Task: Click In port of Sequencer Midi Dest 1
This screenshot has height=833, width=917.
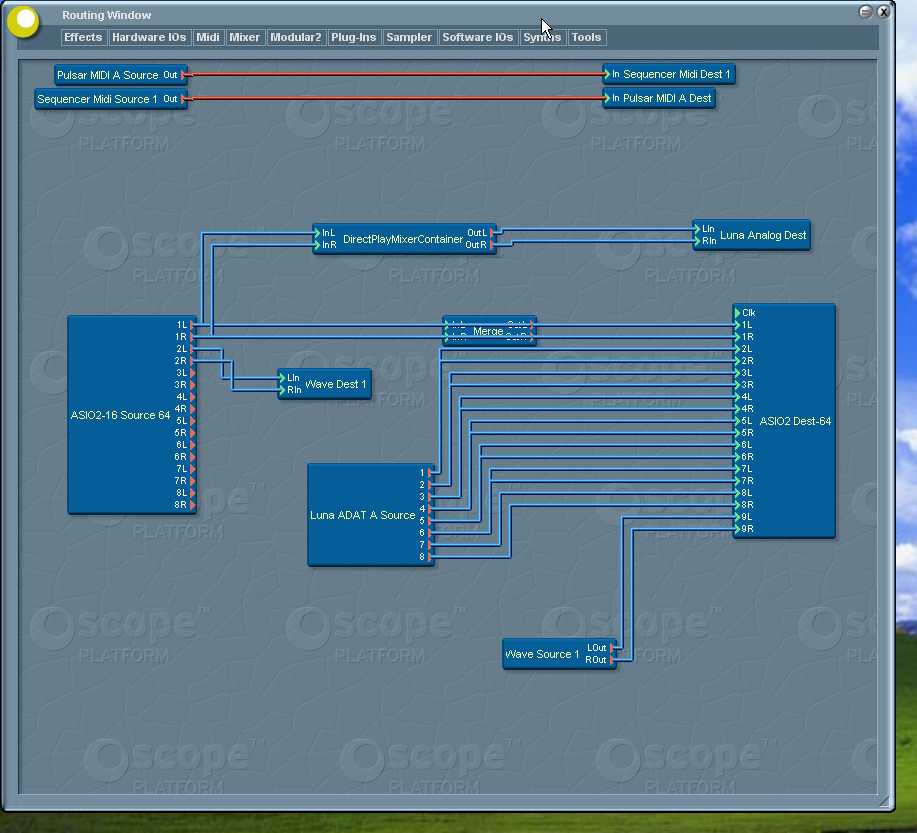Action: [607, 74]
